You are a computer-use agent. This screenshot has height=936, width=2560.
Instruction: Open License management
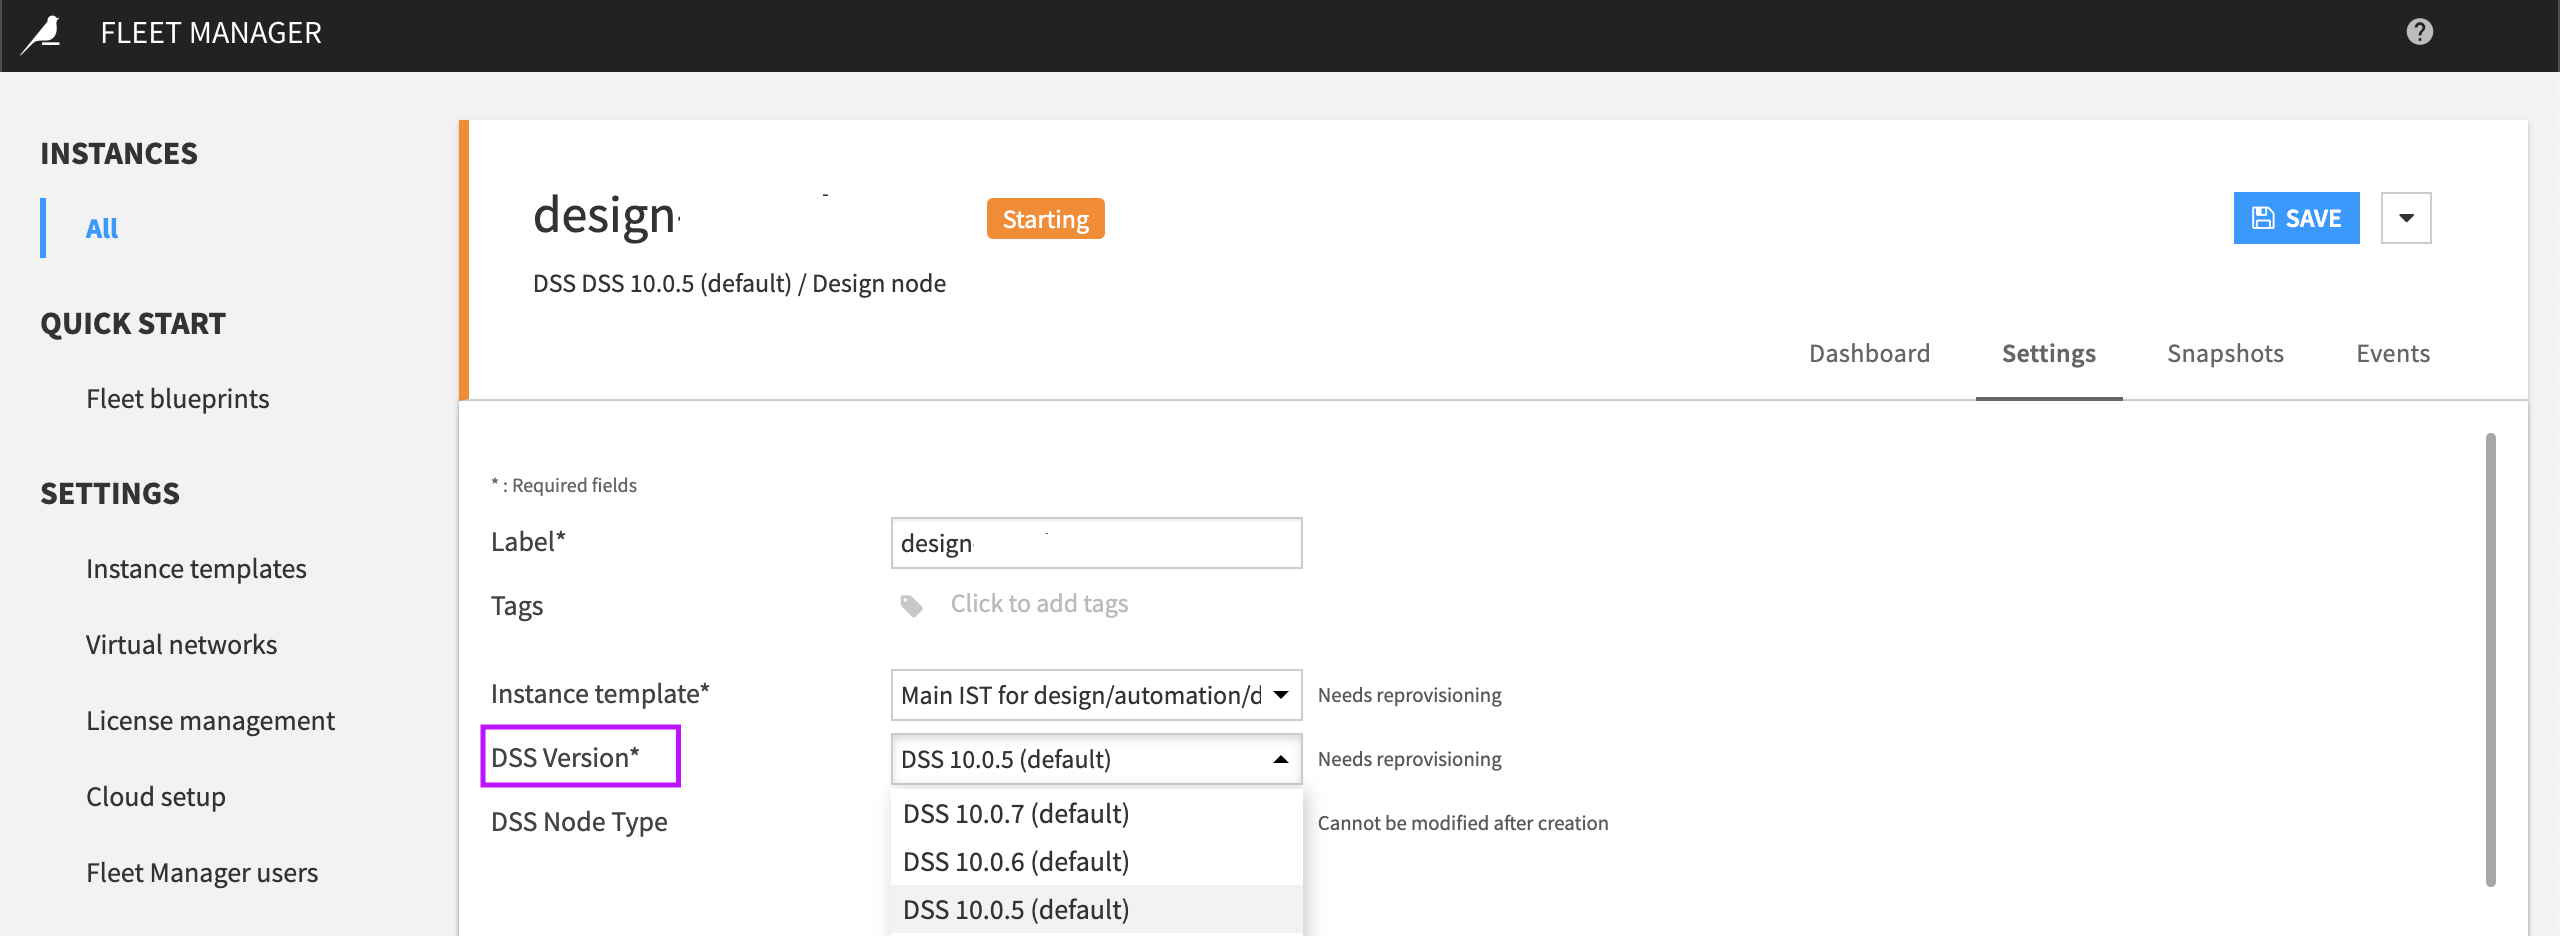point(211,720)
